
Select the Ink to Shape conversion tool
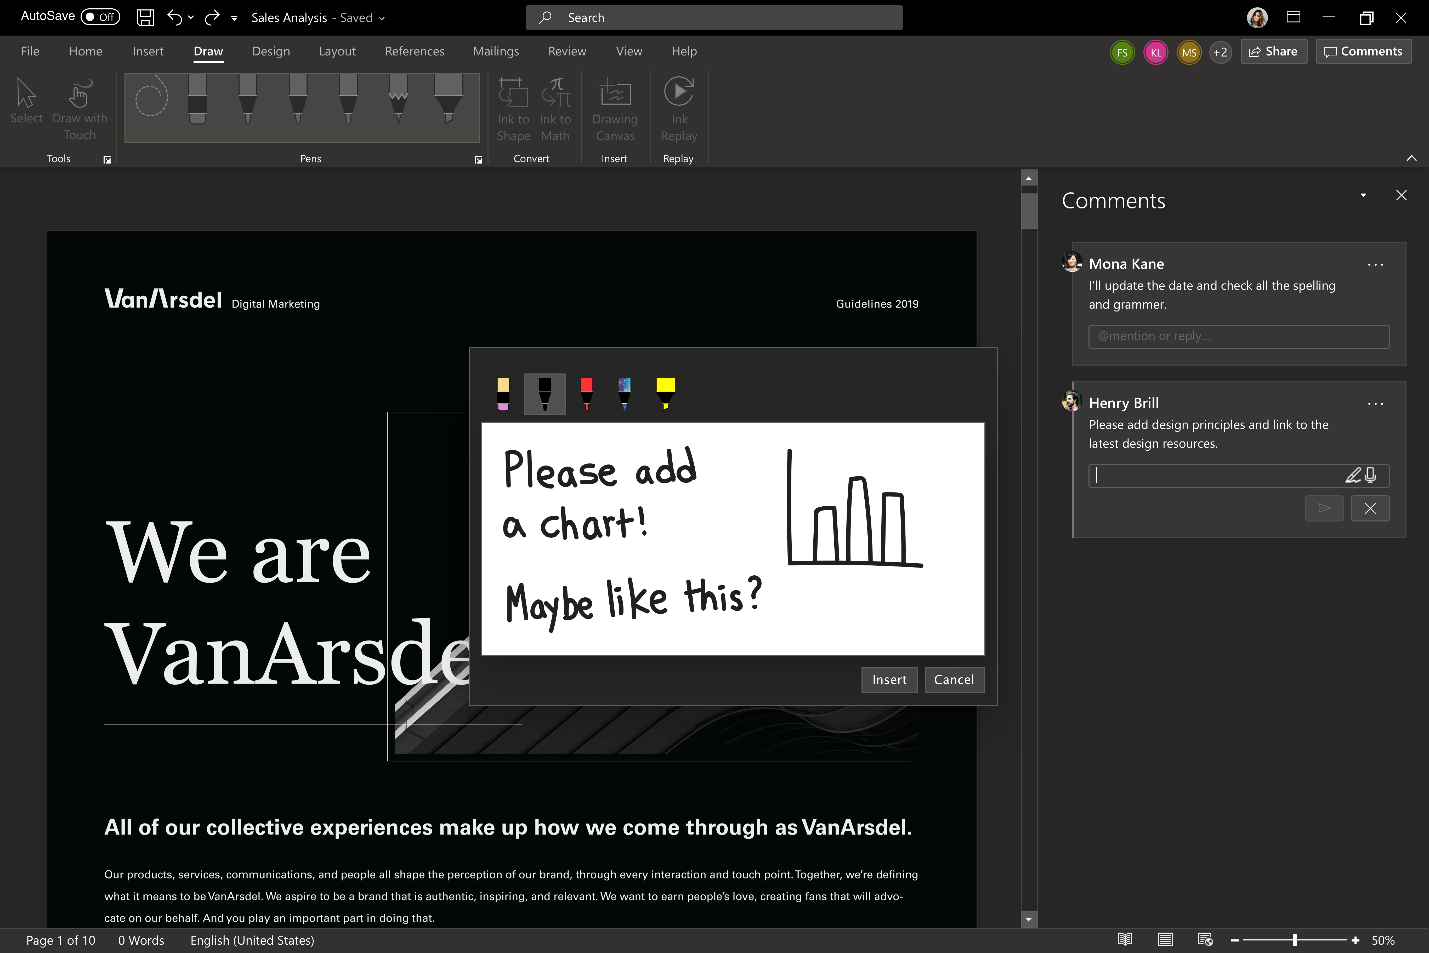(x=512, y=110)
